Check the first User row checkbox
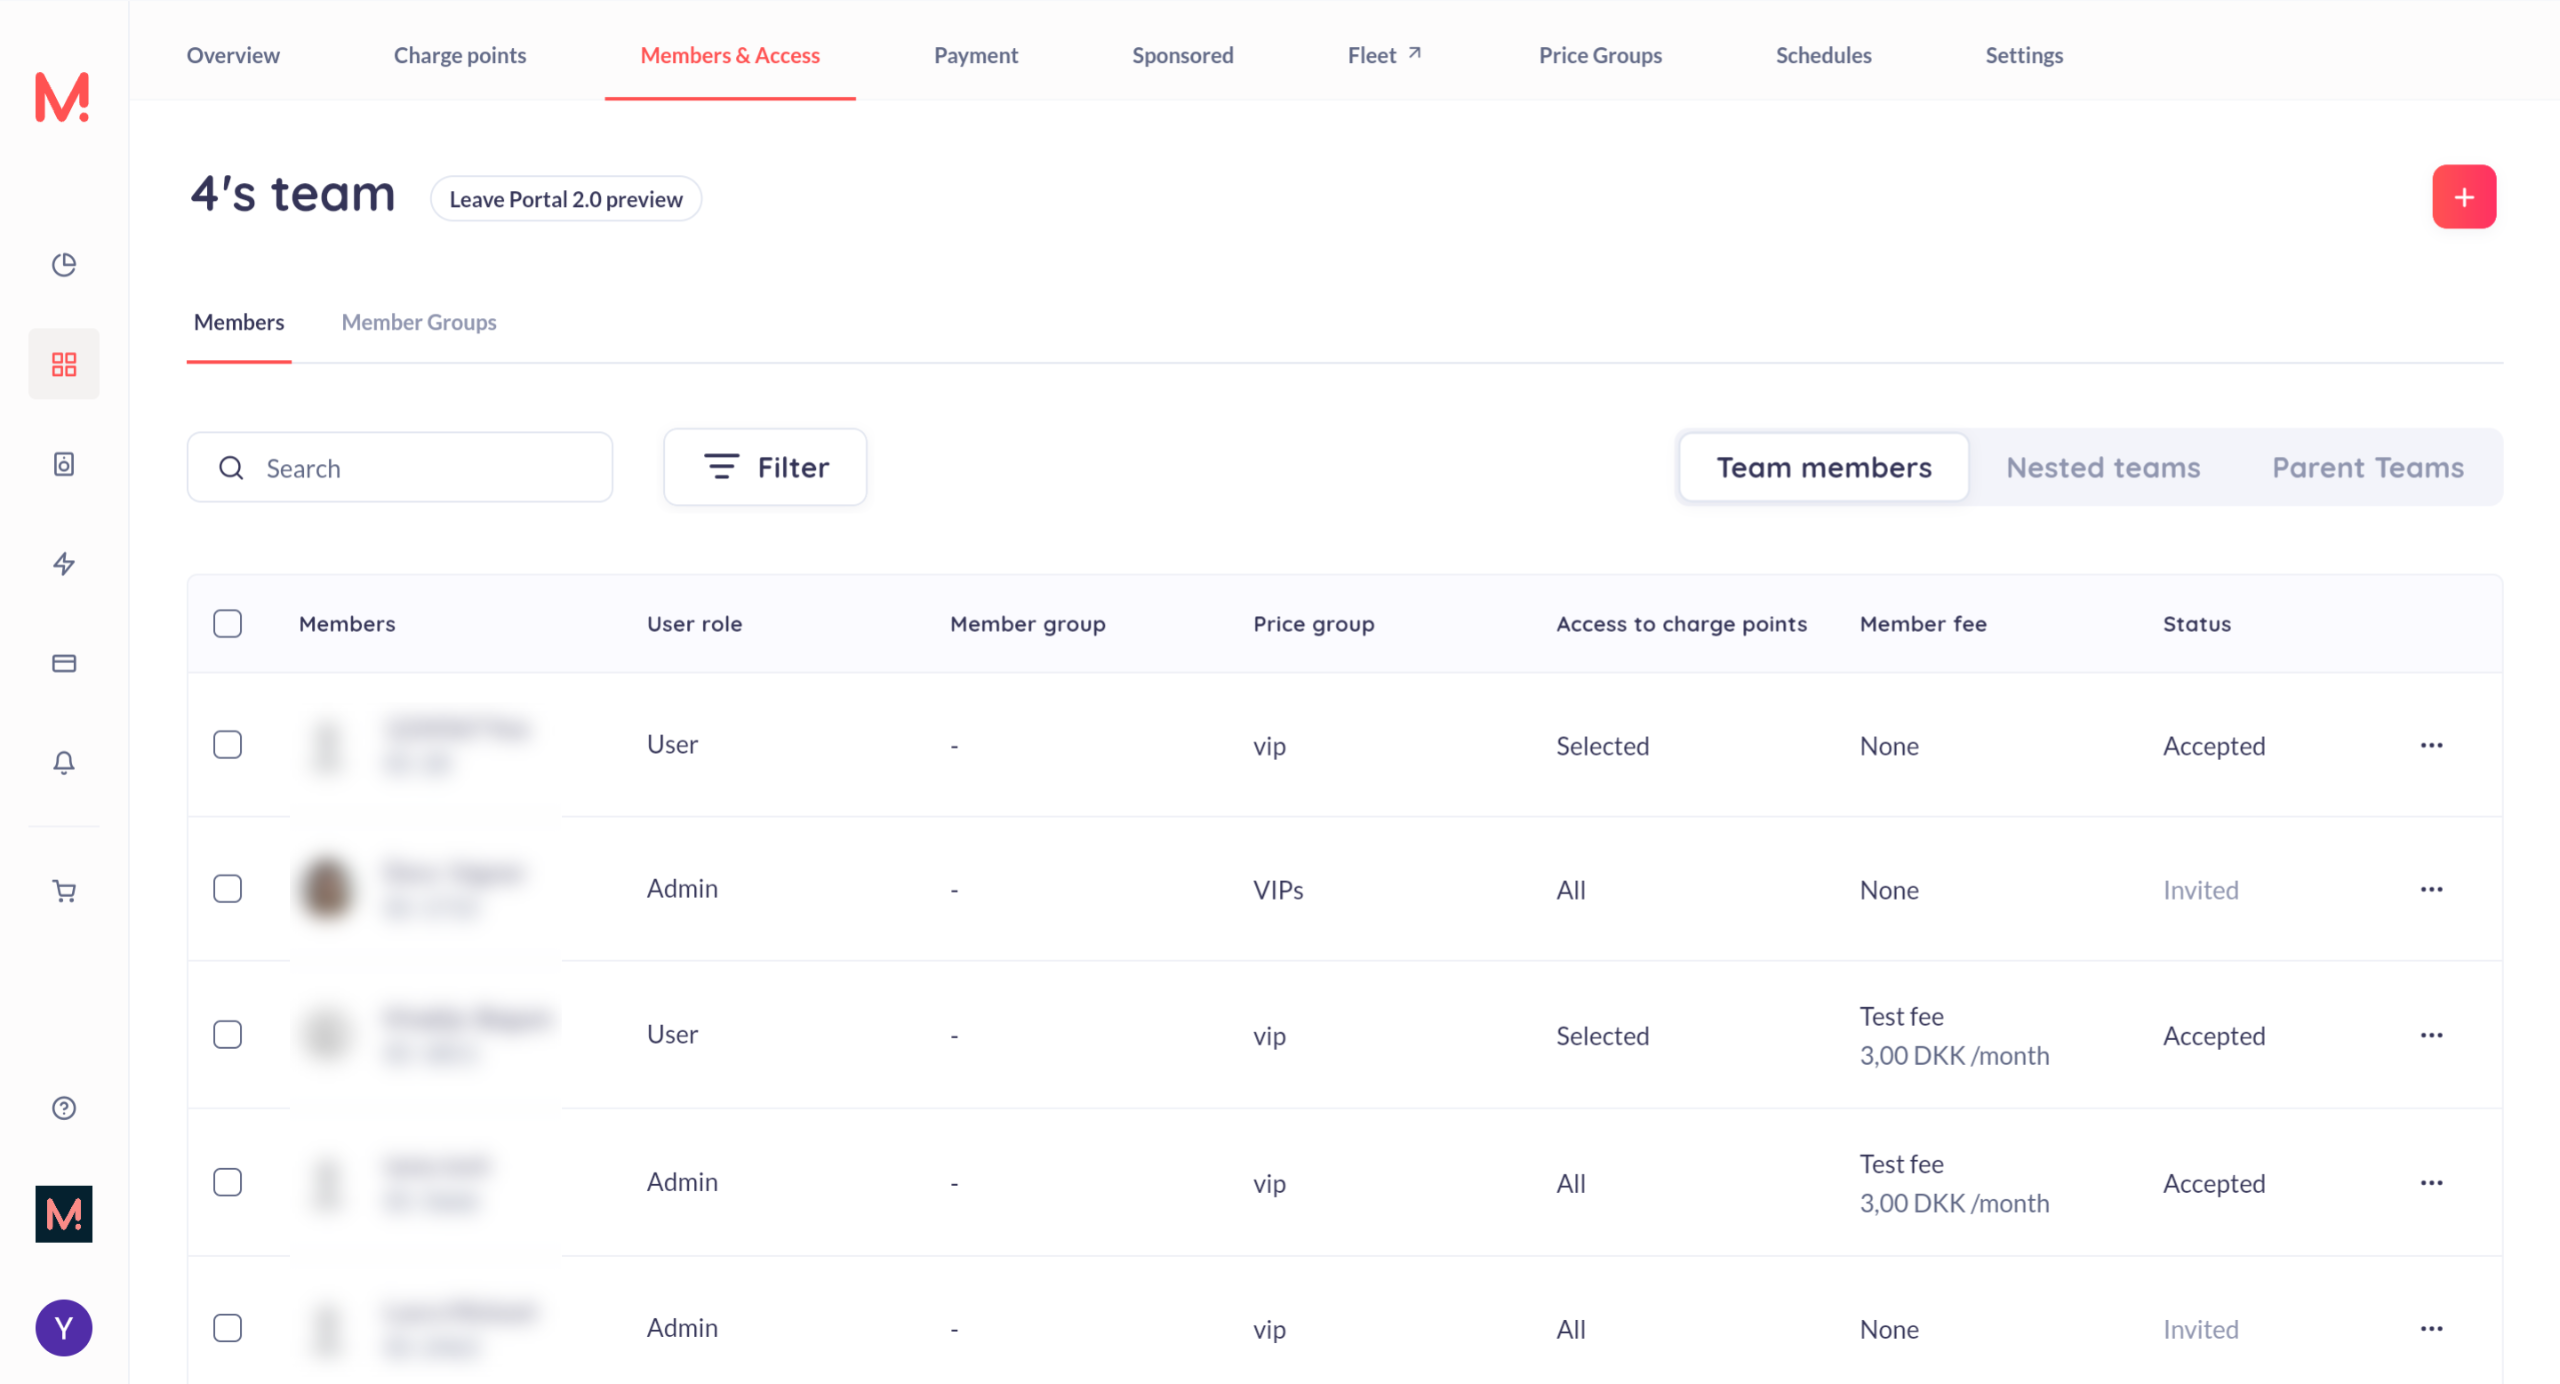2560x1384 pixels. [x=228, y=745]
